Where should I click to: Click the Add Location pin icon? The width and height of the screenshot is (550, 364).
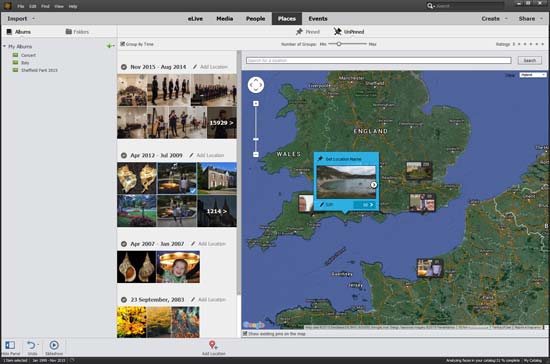[x=213, y=345]
